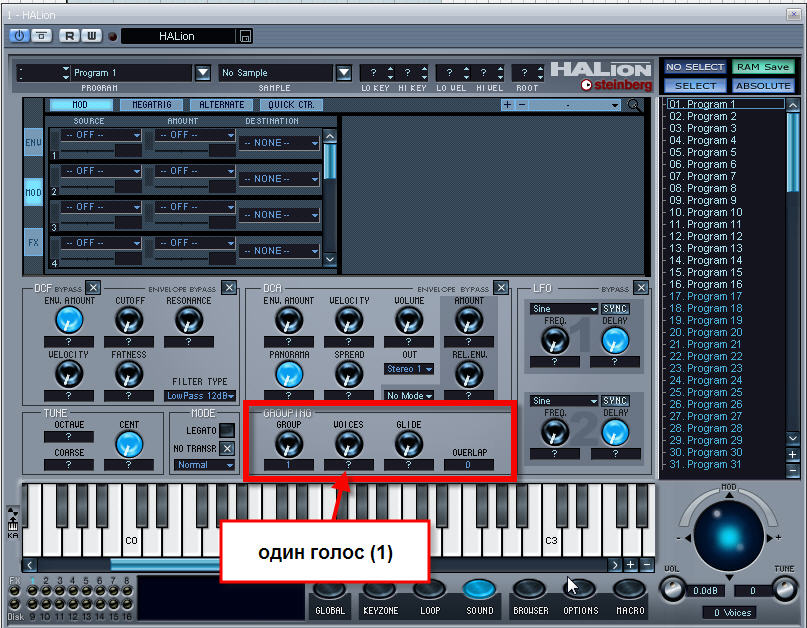The height and width of the screenshot is (628, 807).
Task: Click the ENV side tab
Action: tap(33, 142)
